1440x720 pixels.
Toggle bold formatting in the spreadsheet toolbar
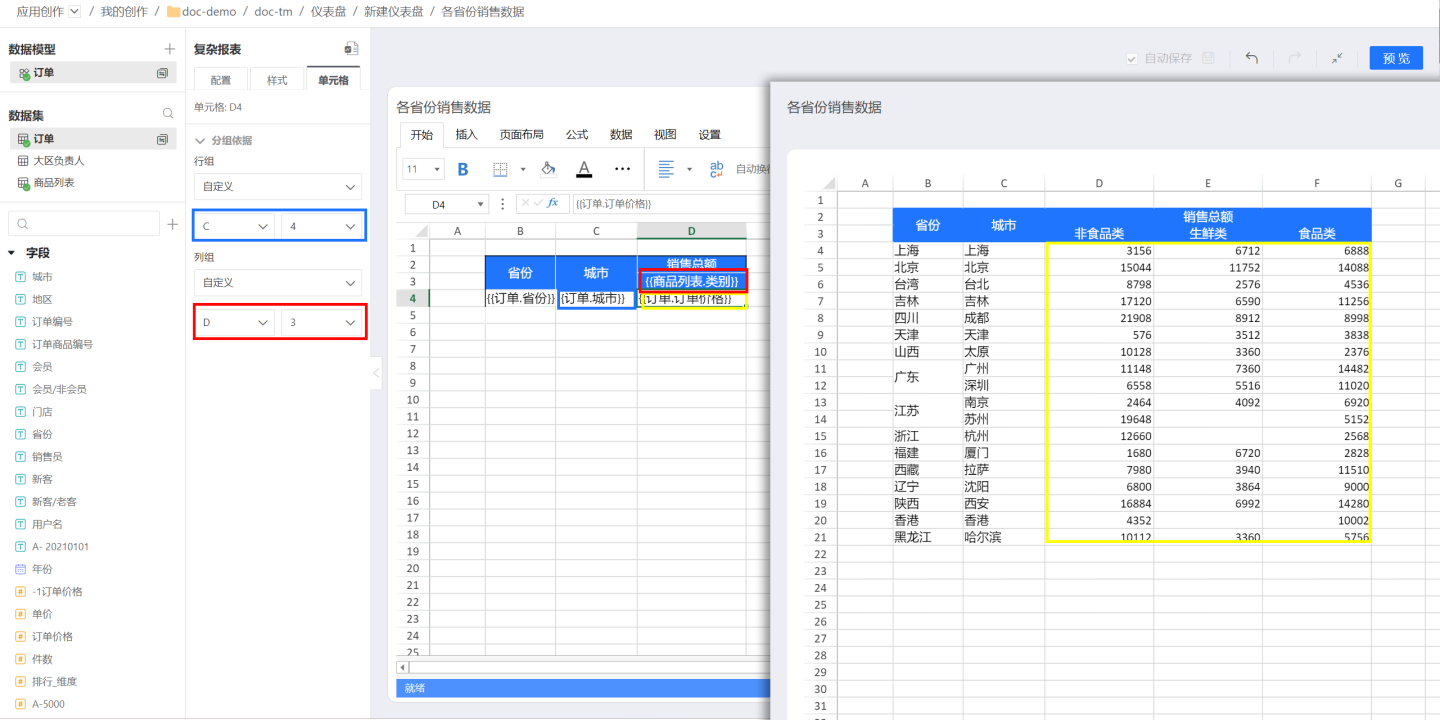tap(463, 169)
